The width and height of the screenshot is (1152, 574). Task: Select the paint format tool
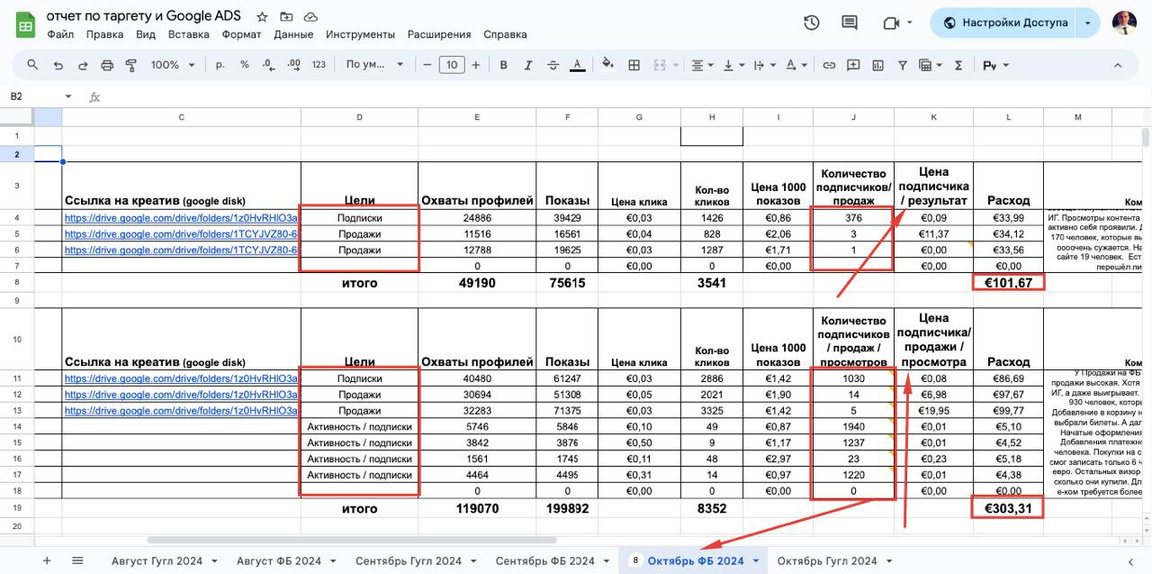(132, 65)
